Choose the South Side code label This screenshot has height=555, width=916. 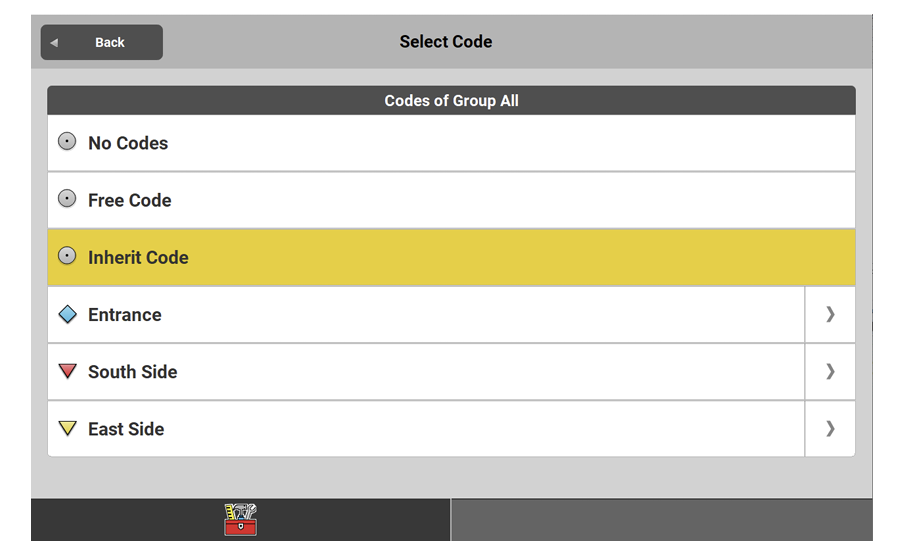pos(133,372)
